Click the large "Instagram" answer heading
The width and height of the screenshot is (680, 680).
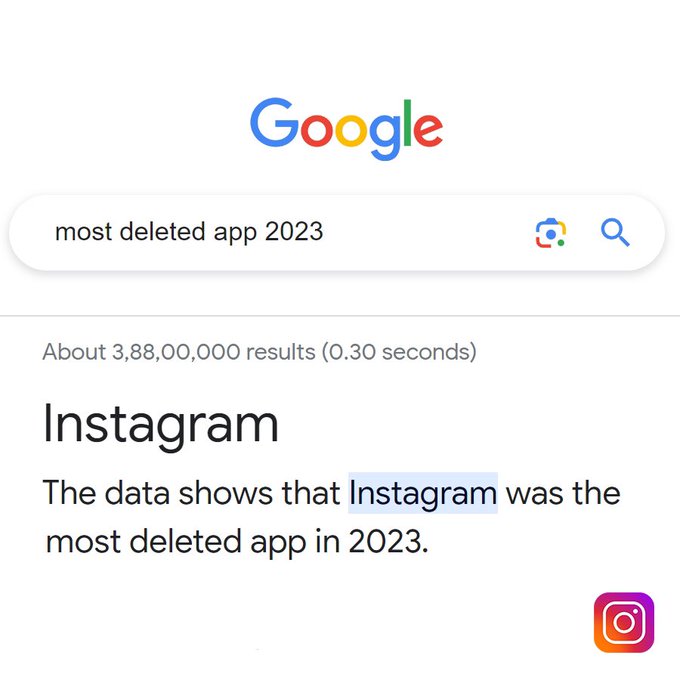[x=160, y=424]
